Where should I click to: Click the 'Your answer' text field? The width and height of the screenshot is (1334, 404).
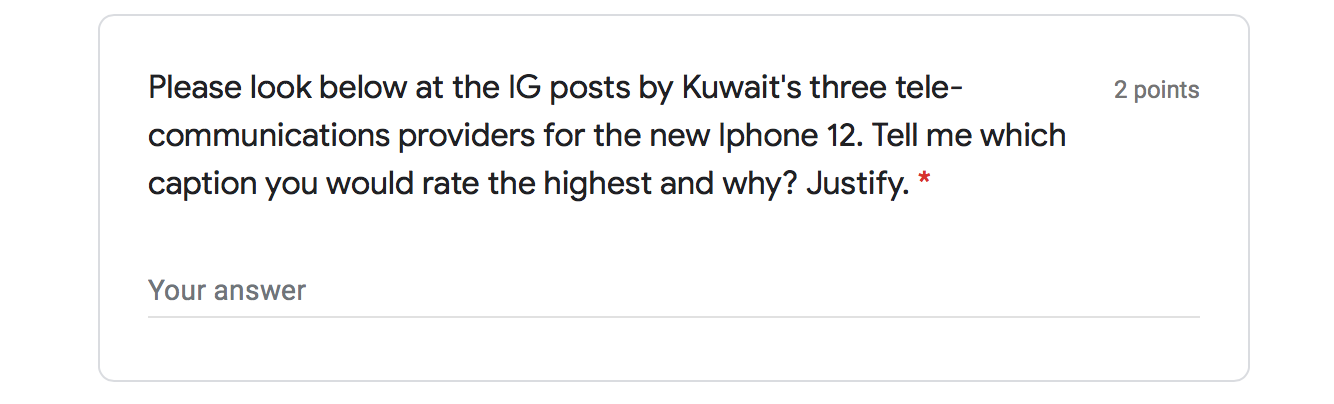(x=673, y=291)
